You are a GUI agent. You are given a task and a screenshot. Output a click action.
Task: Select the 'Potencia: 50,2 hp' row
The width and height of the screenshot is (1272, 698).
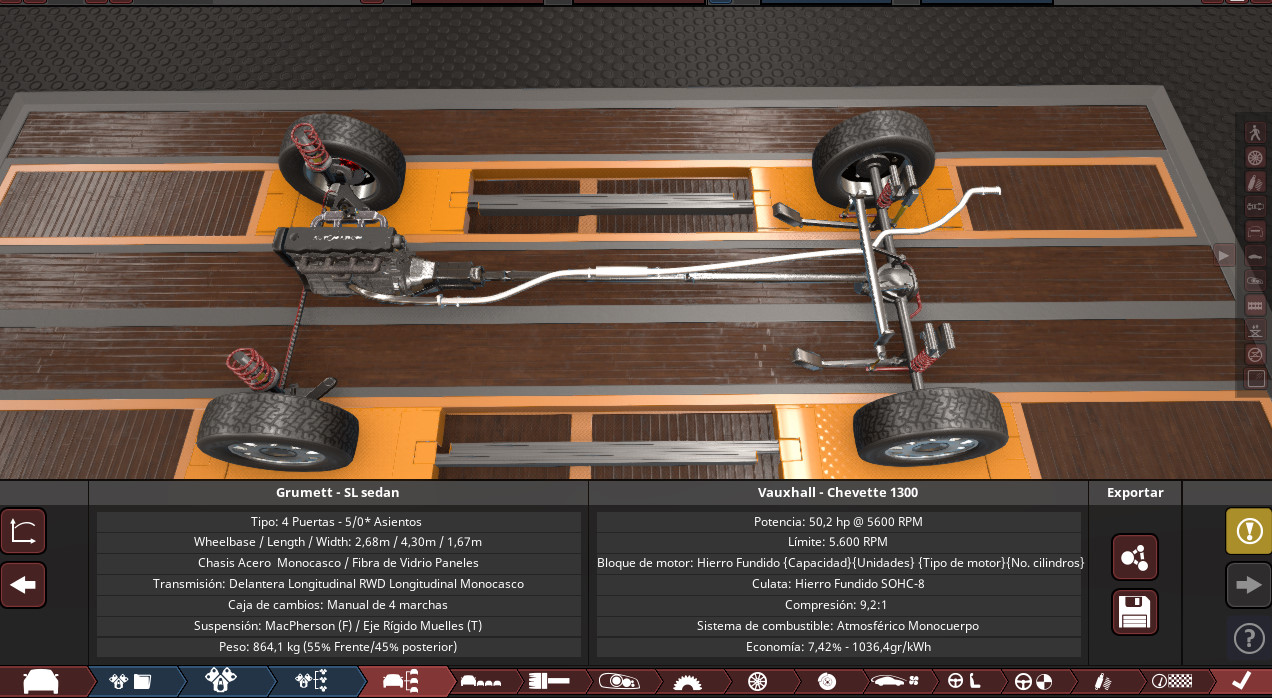coord(838,522)
